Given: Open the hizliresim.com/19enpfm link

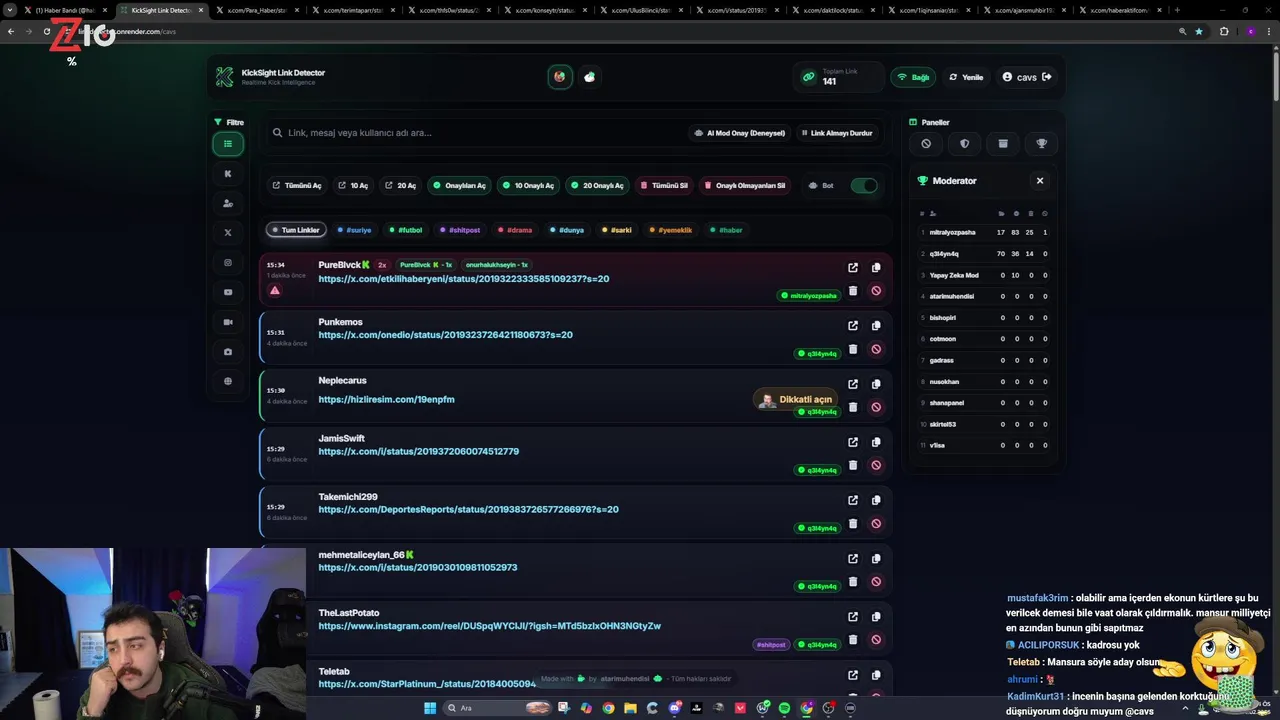Looking at the screenshot, I should [386, 399].
